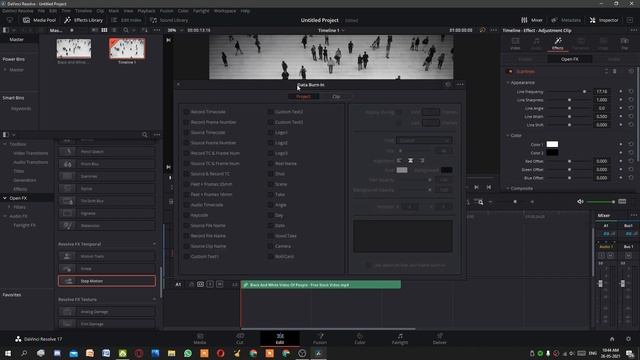Switch to the Fusion page
Viewport: 640px width, 360px height.
[x=320, y=338]
